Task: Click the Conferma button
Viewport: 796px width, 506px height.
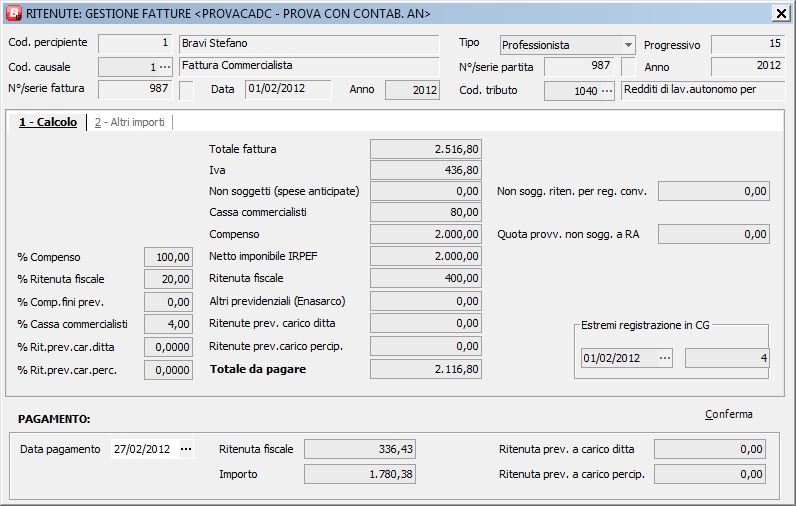Action: pyautogui.click(x=728, y=414)
